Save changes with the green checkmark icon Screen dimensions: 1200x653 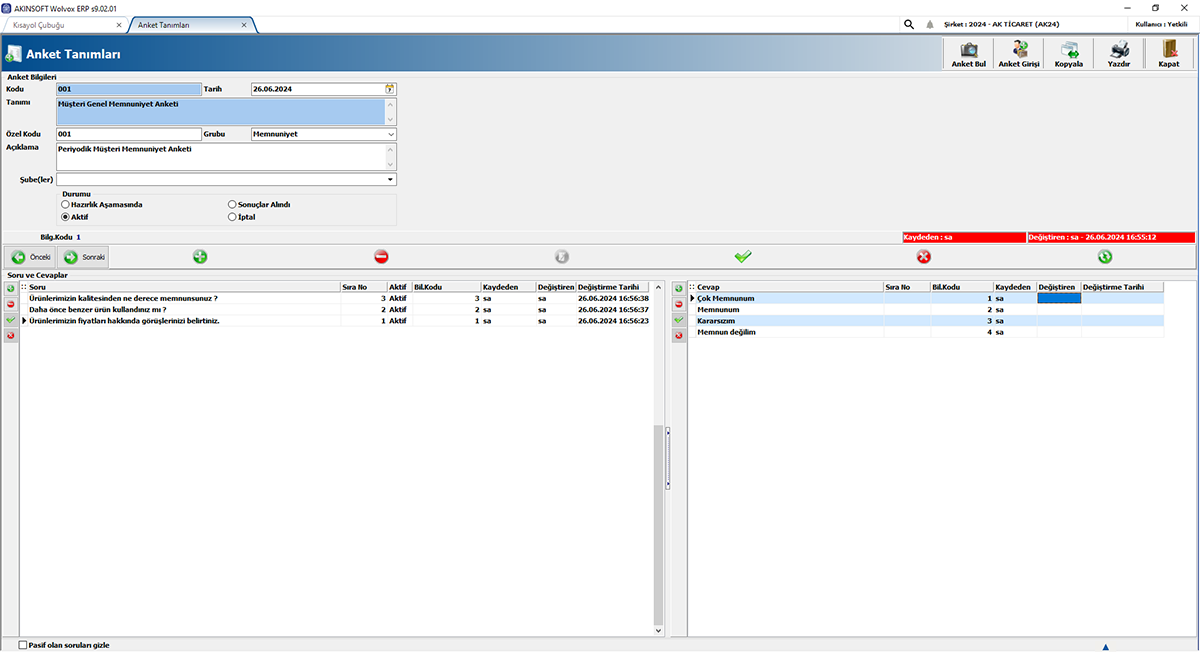[x=743, y=256]
